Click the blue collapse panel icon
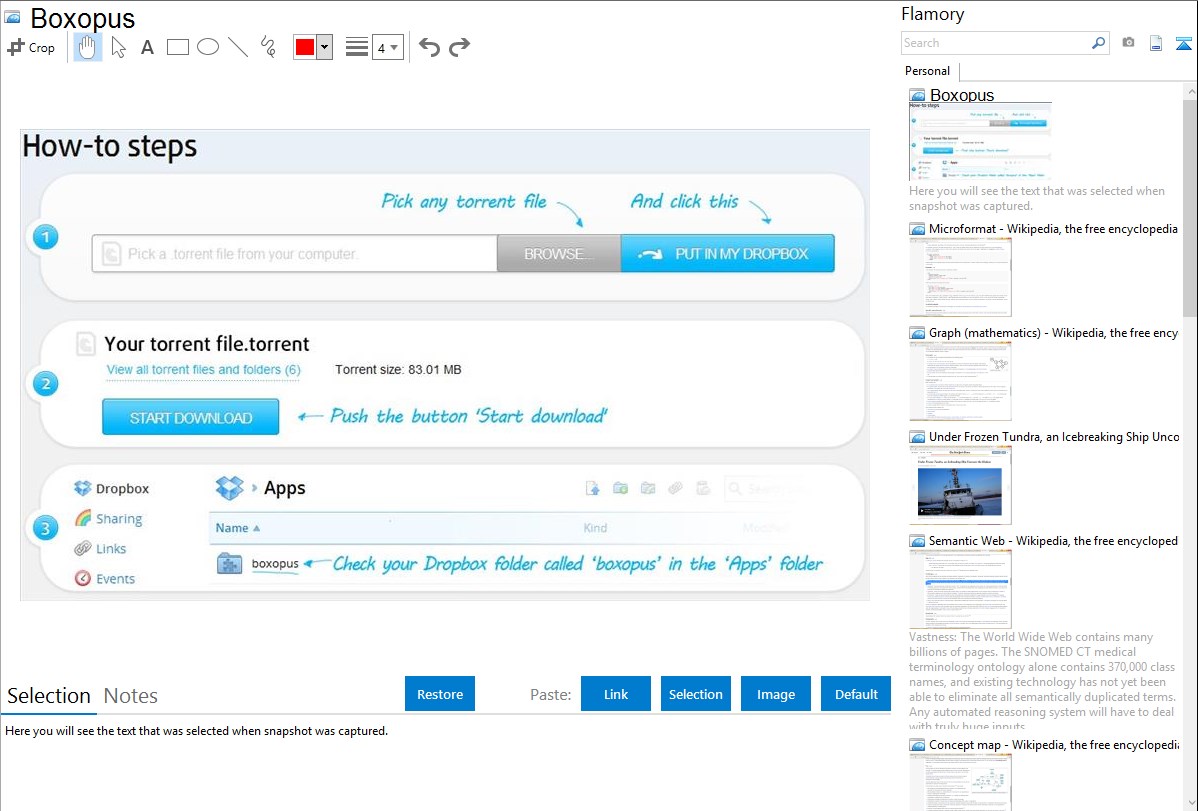The width and height of the screenshot is (1198, 811). [1183, 43]
